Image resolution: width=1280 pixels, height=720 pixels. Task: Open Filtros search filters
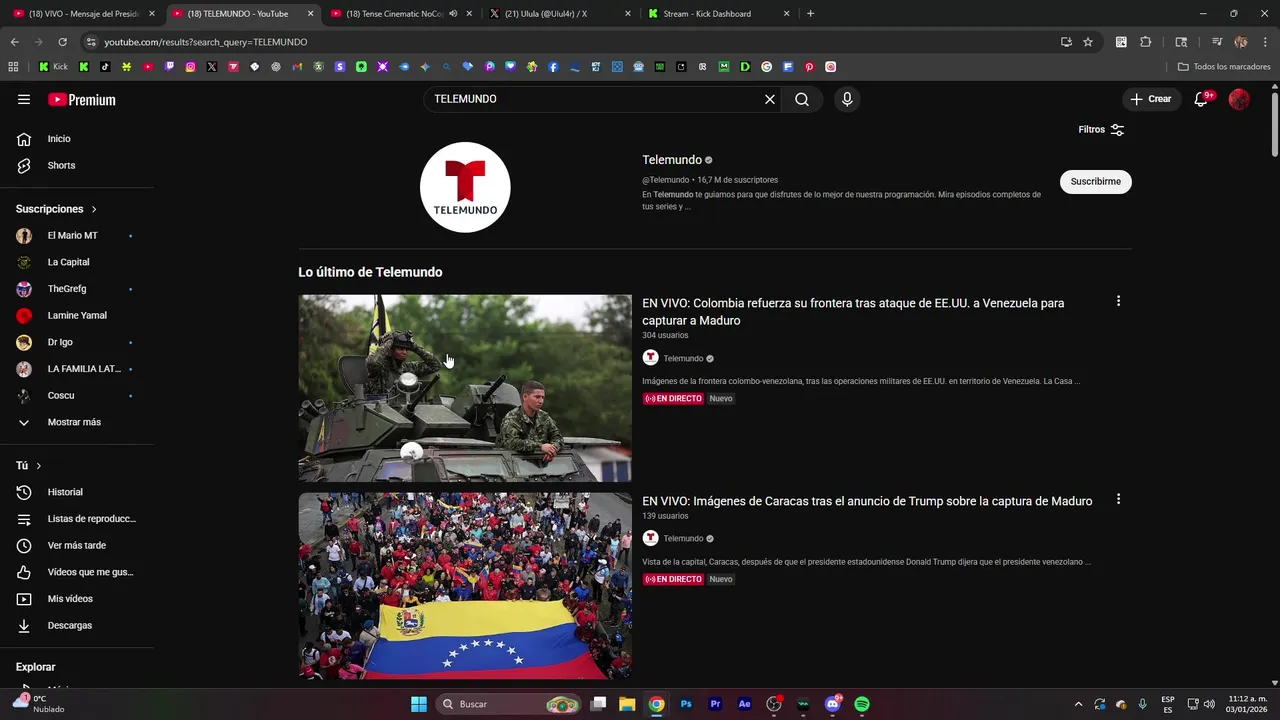1101,130
